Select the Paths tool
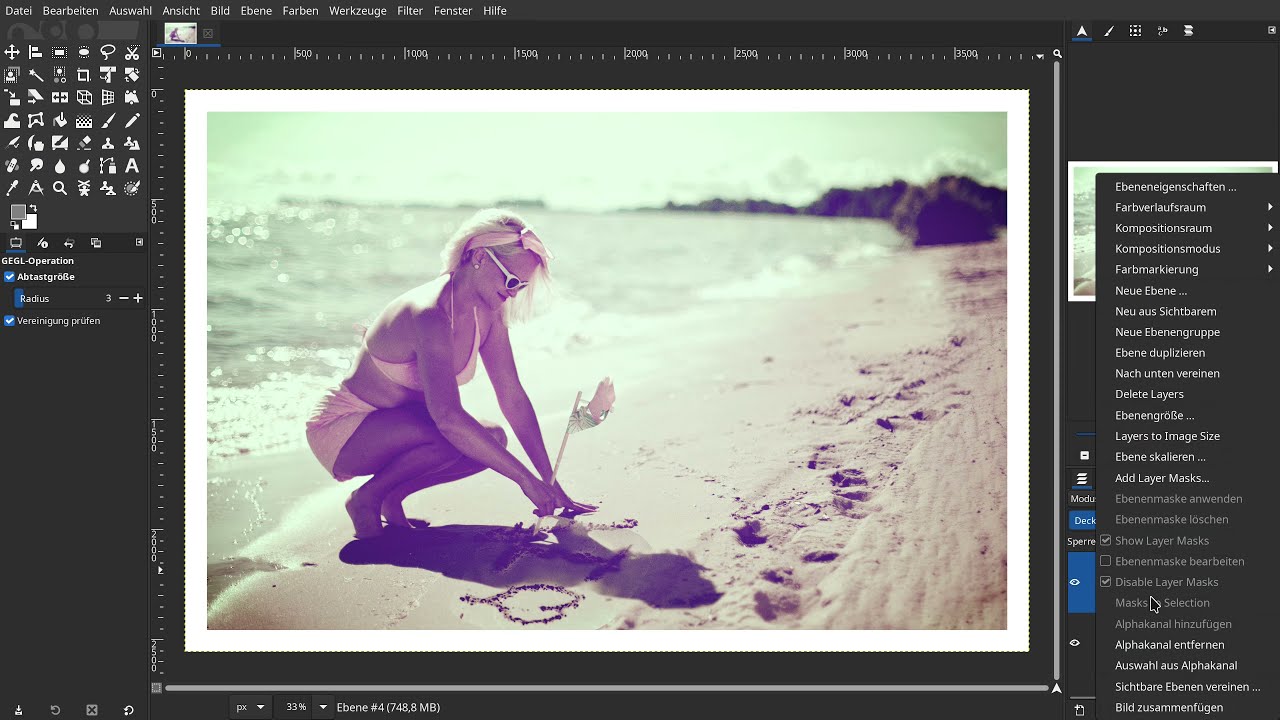 [108, 166]
